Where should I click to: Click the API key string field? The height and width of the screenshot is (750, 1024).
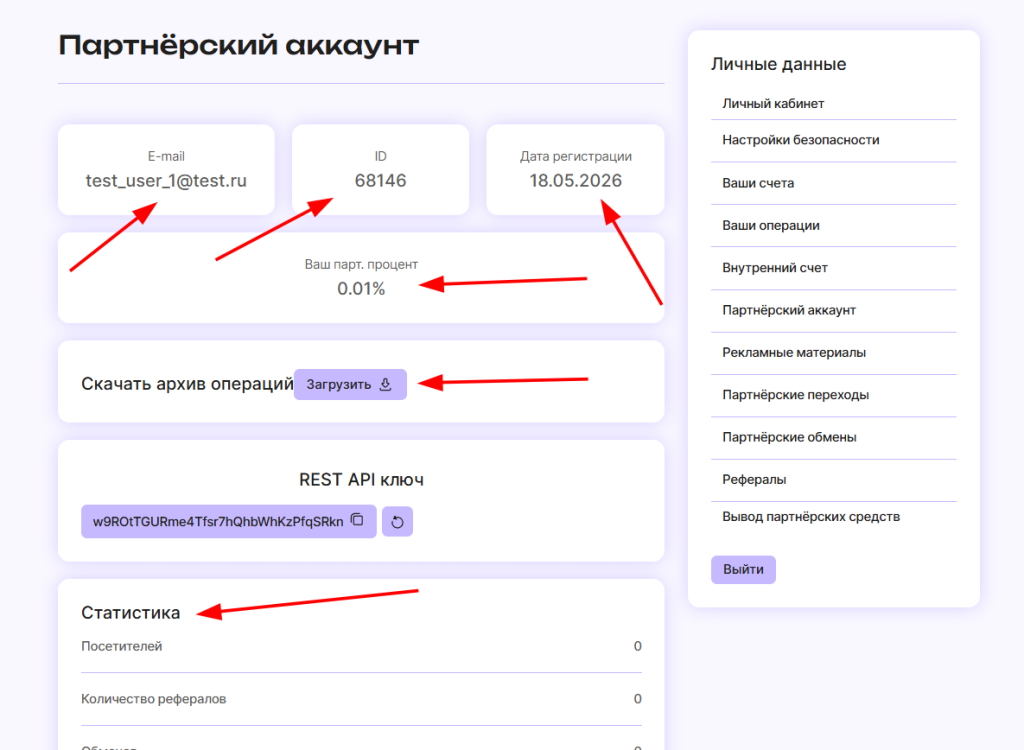click(229, 521)
